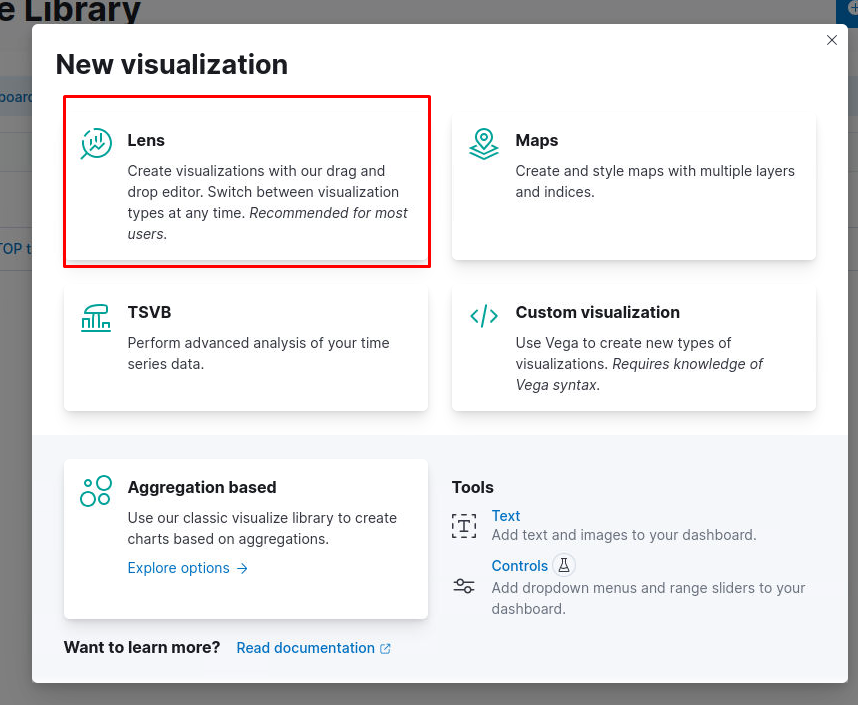Click the Text tool dashed box icon
Screen dimensions: 858x705
pos(464,526)
